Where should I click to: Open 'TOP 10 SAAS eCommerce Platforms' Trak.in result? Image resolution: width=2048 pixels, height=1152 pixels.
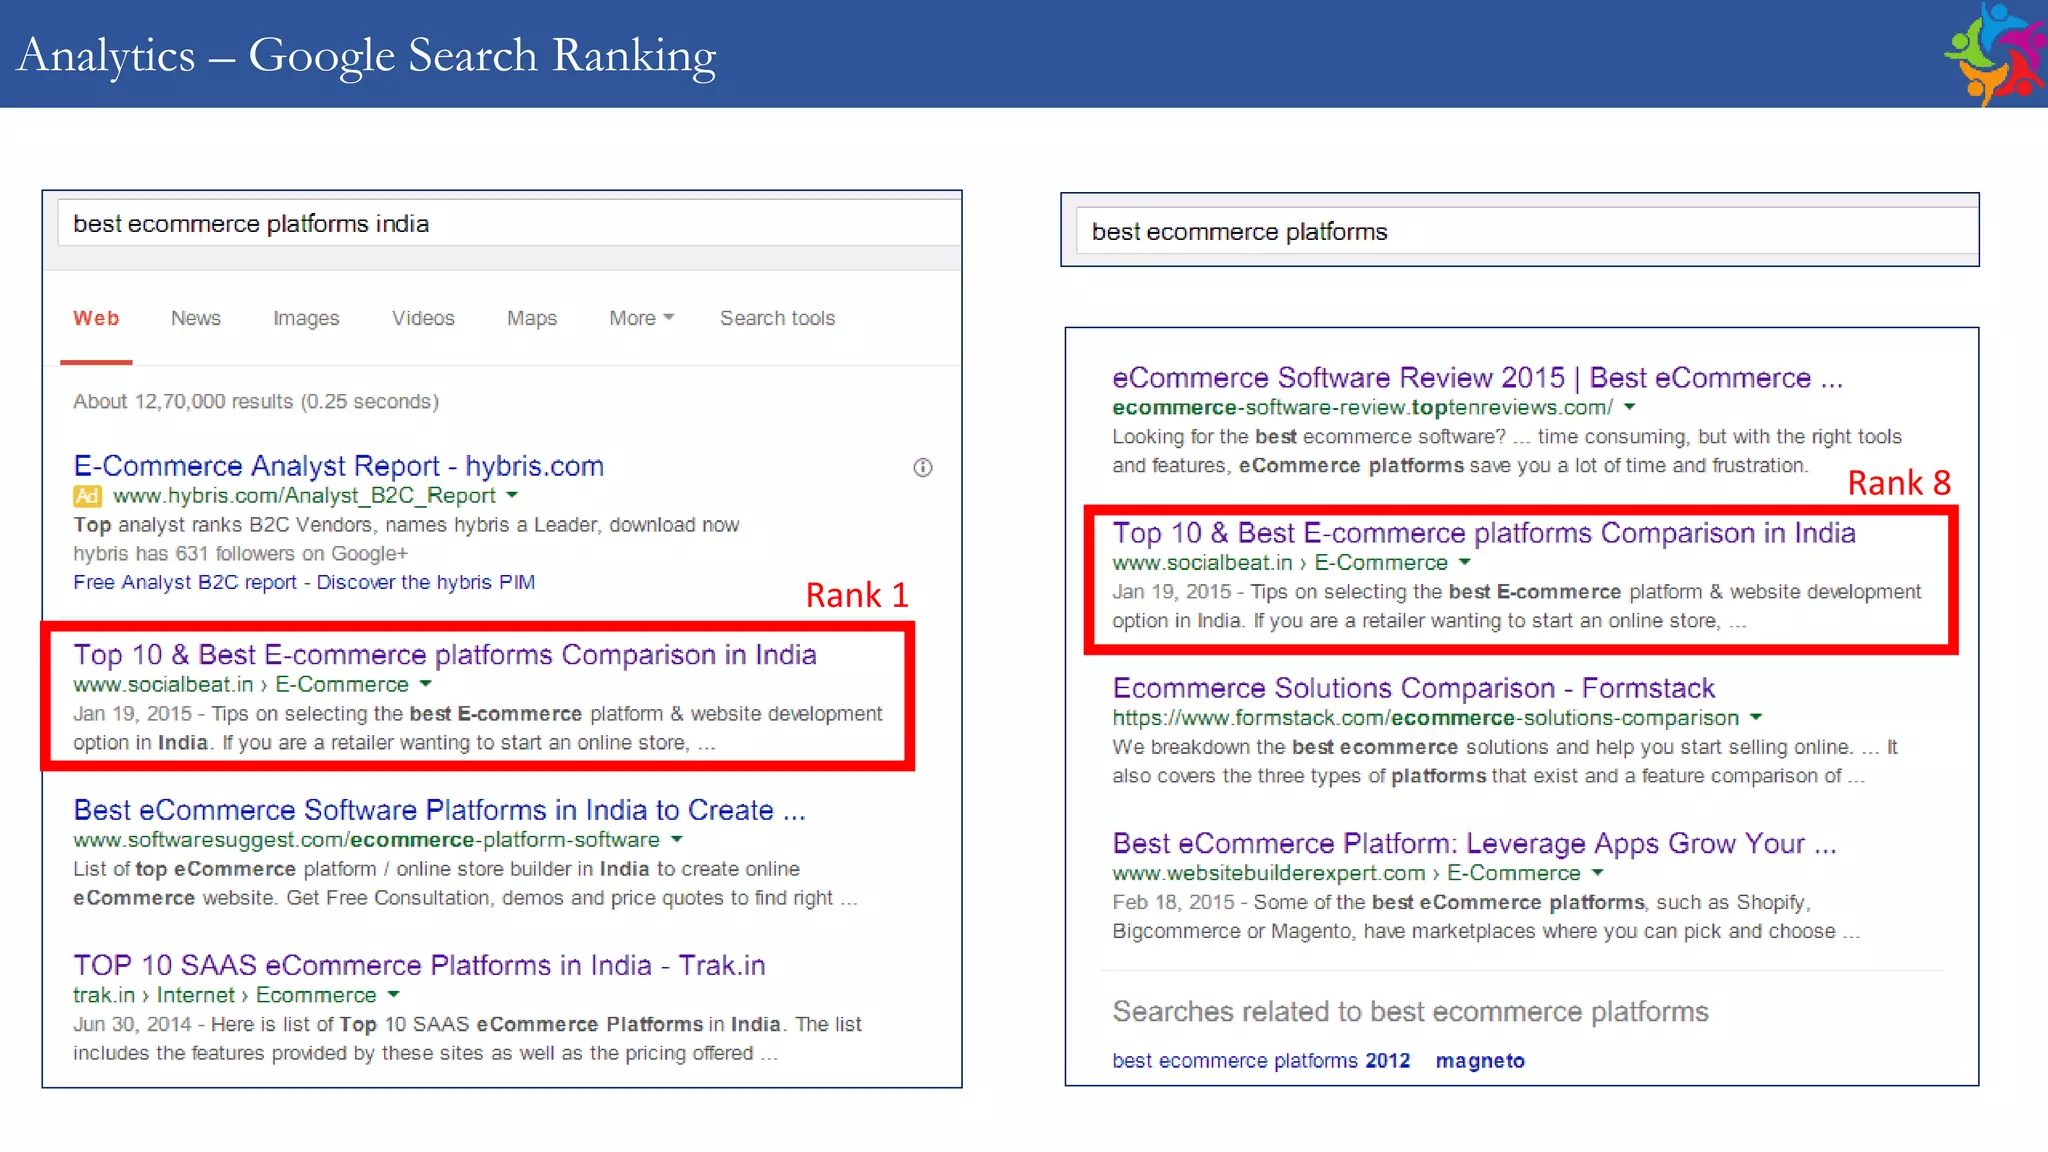tap(419, 965)
